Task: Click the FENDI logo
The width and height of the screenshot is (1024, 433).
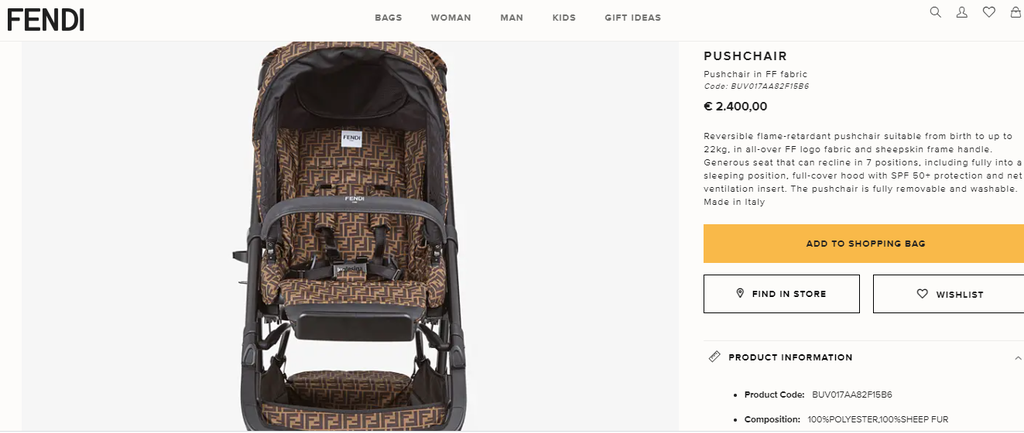Action: [x=46, y=18]
